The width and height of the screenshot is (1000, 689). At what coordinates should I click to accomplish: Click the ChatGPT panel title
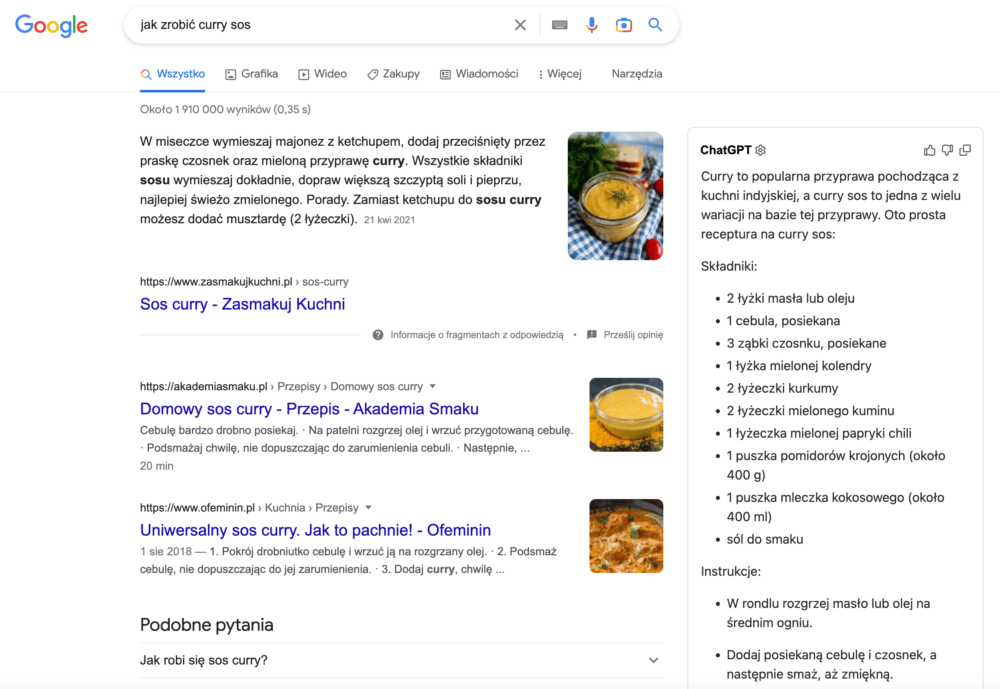[726, 151]
